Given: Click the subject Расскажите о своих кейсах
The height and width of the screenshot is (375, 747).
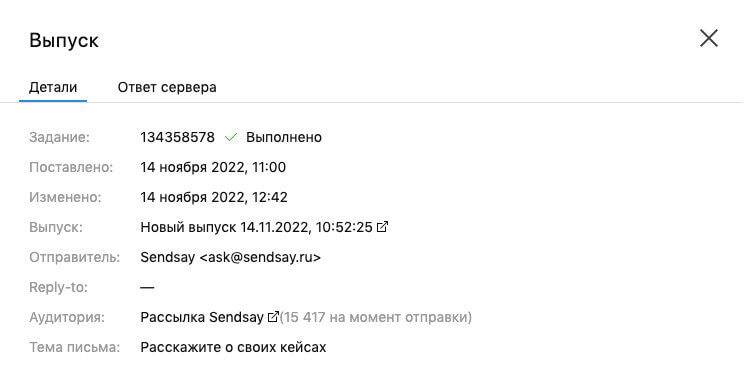Looking at the screenshot, I should point(233,347).
